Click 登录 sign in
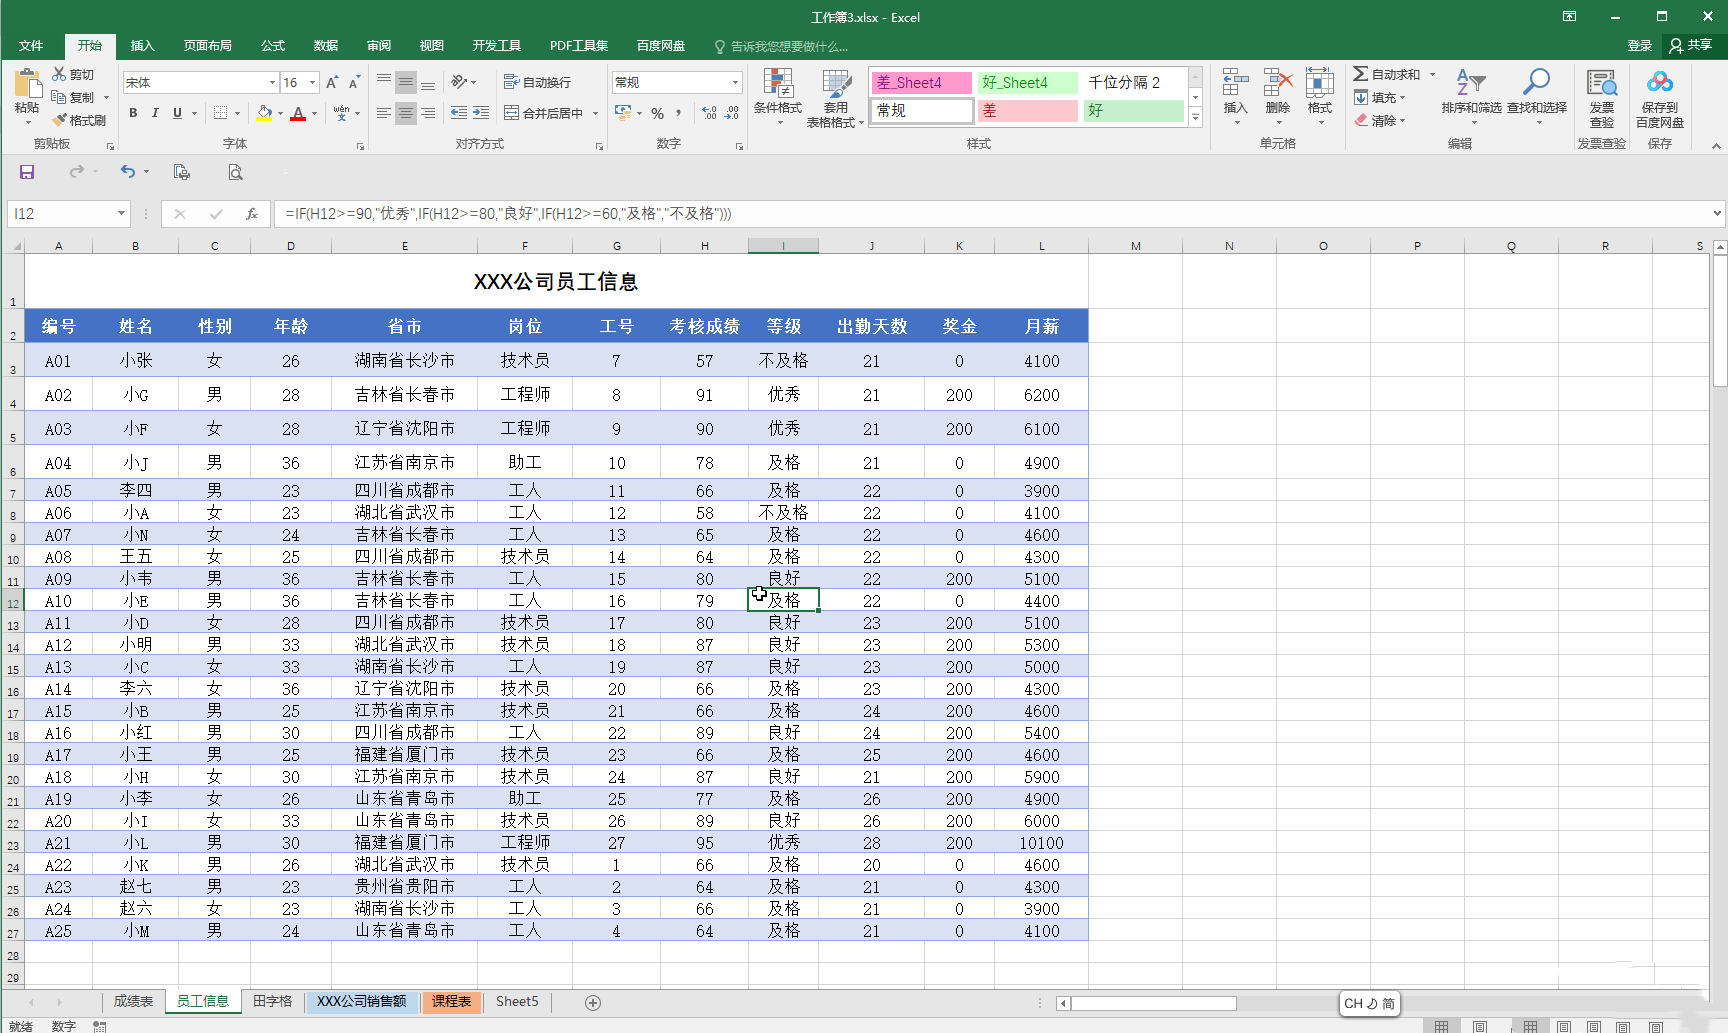Image resolution: width=1728 pixels, height=1033 pixels. pyautogui.click(x=1639, y=45)
